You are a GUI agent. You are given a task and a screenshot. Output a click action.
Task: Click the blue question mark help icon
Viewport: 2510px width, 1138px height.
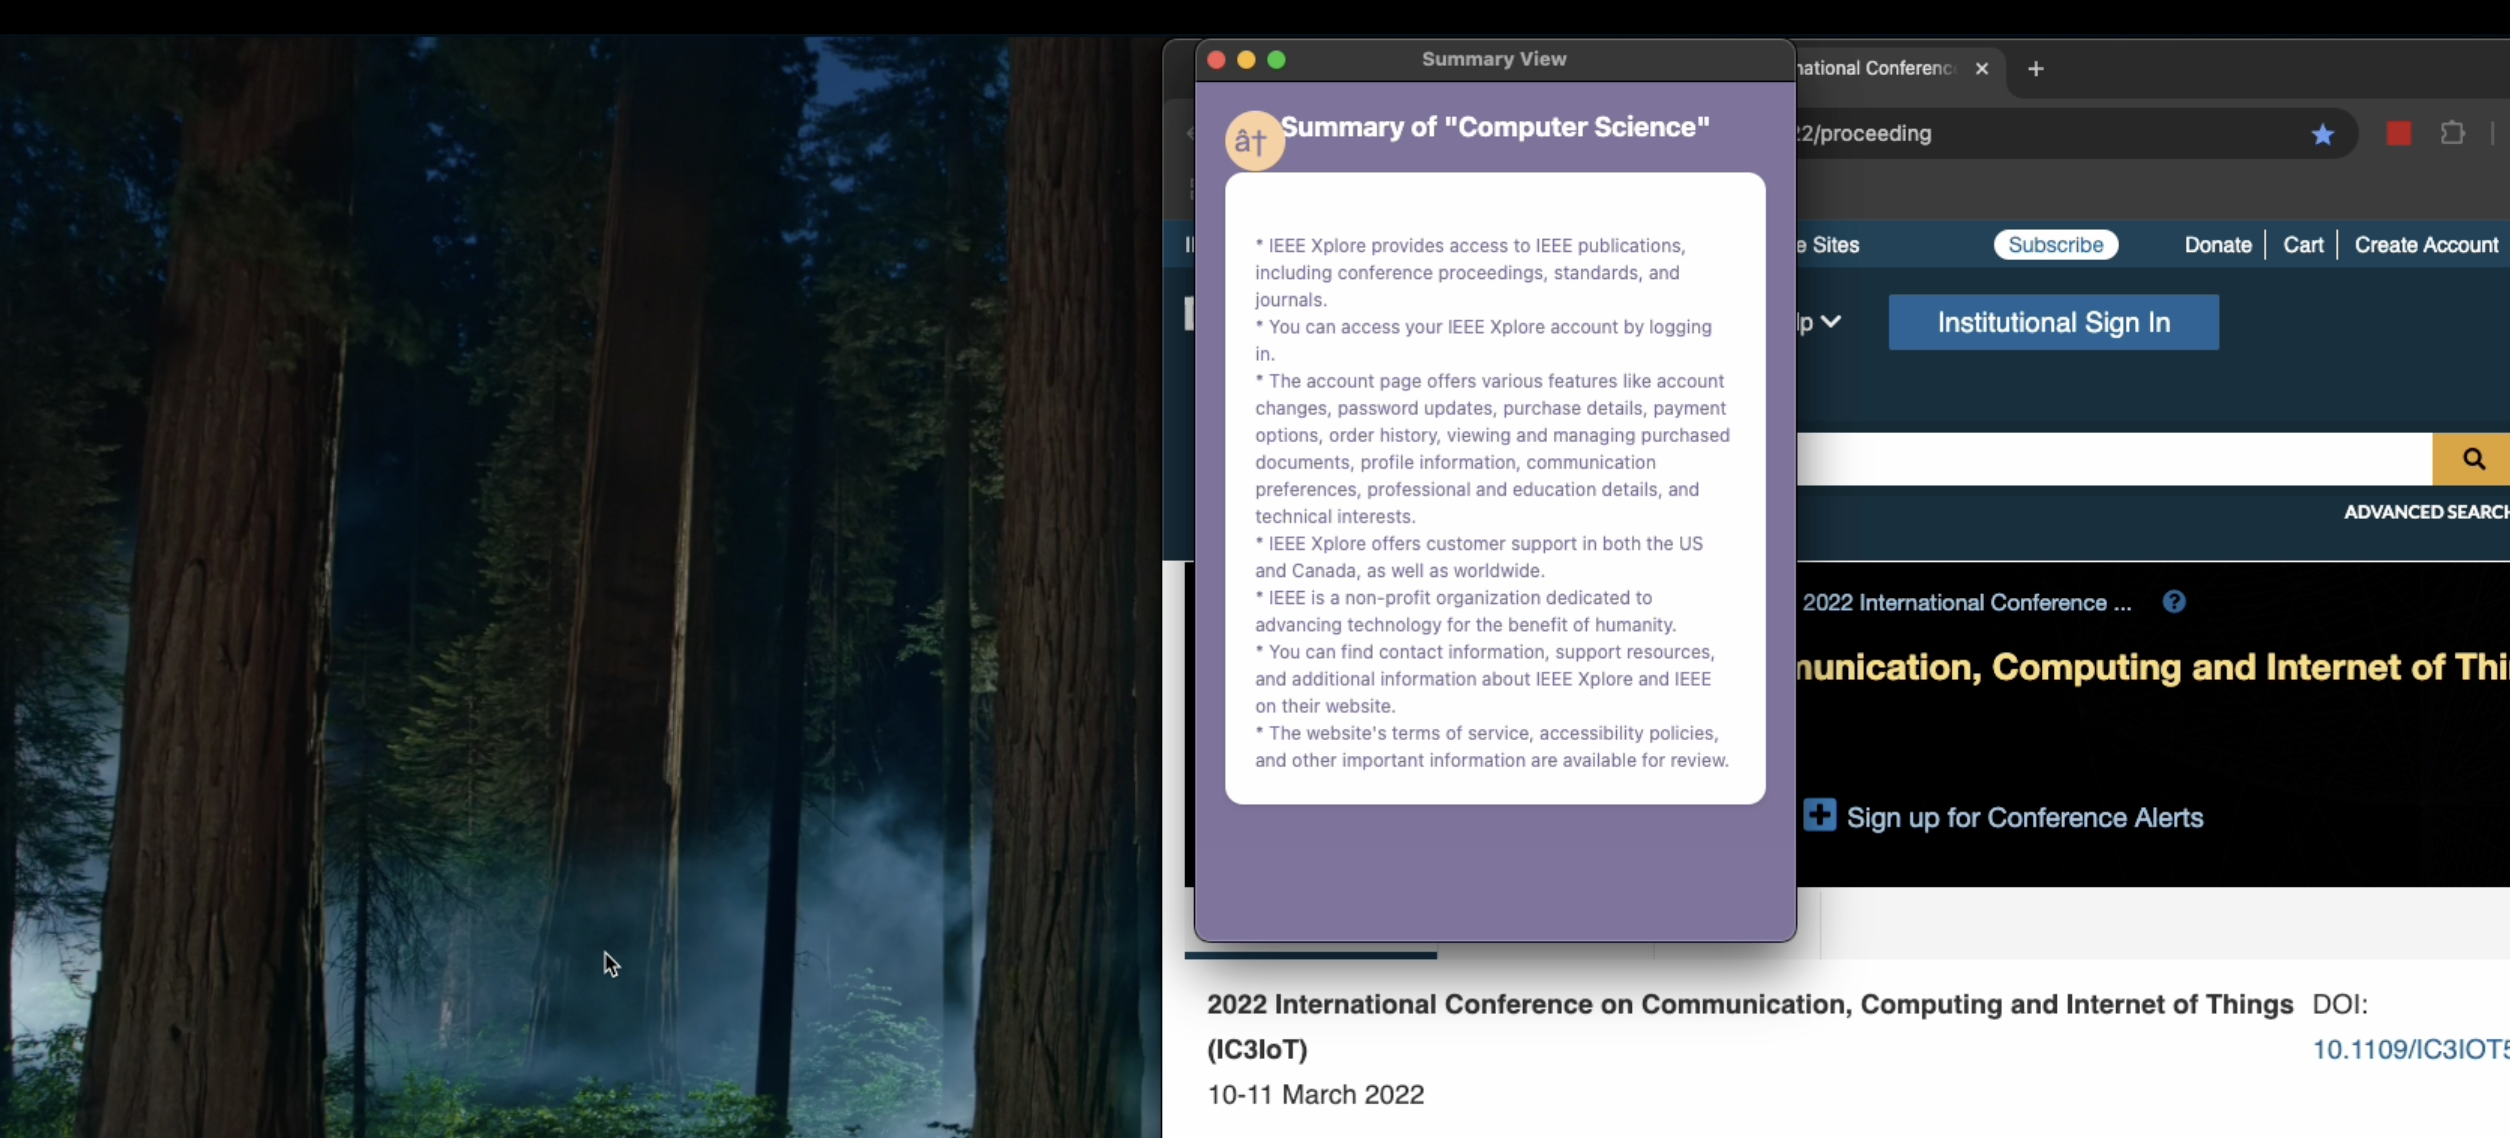coord(2173,602)
